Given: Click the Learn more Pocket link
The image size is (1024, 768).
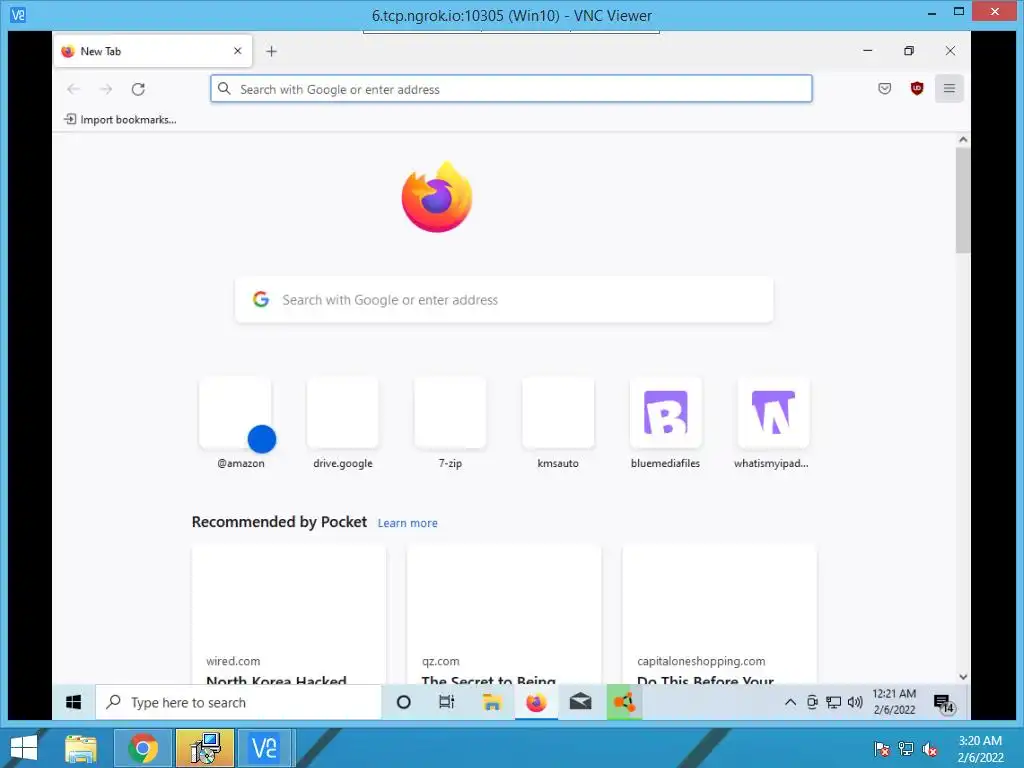Looking at the screenshot, I should (408, 523).
